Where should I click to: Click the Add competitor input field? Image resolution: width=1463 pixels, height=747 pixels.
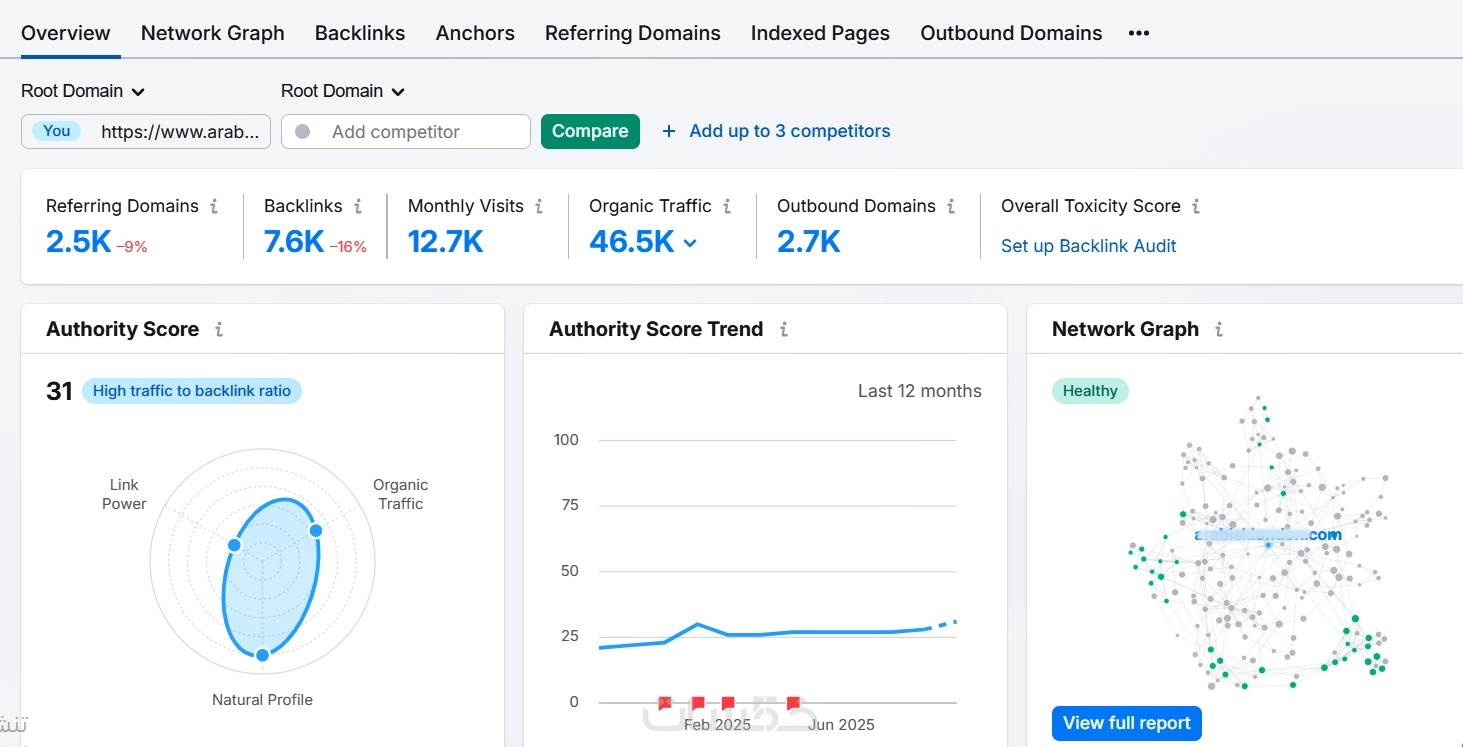coord(406,131)
